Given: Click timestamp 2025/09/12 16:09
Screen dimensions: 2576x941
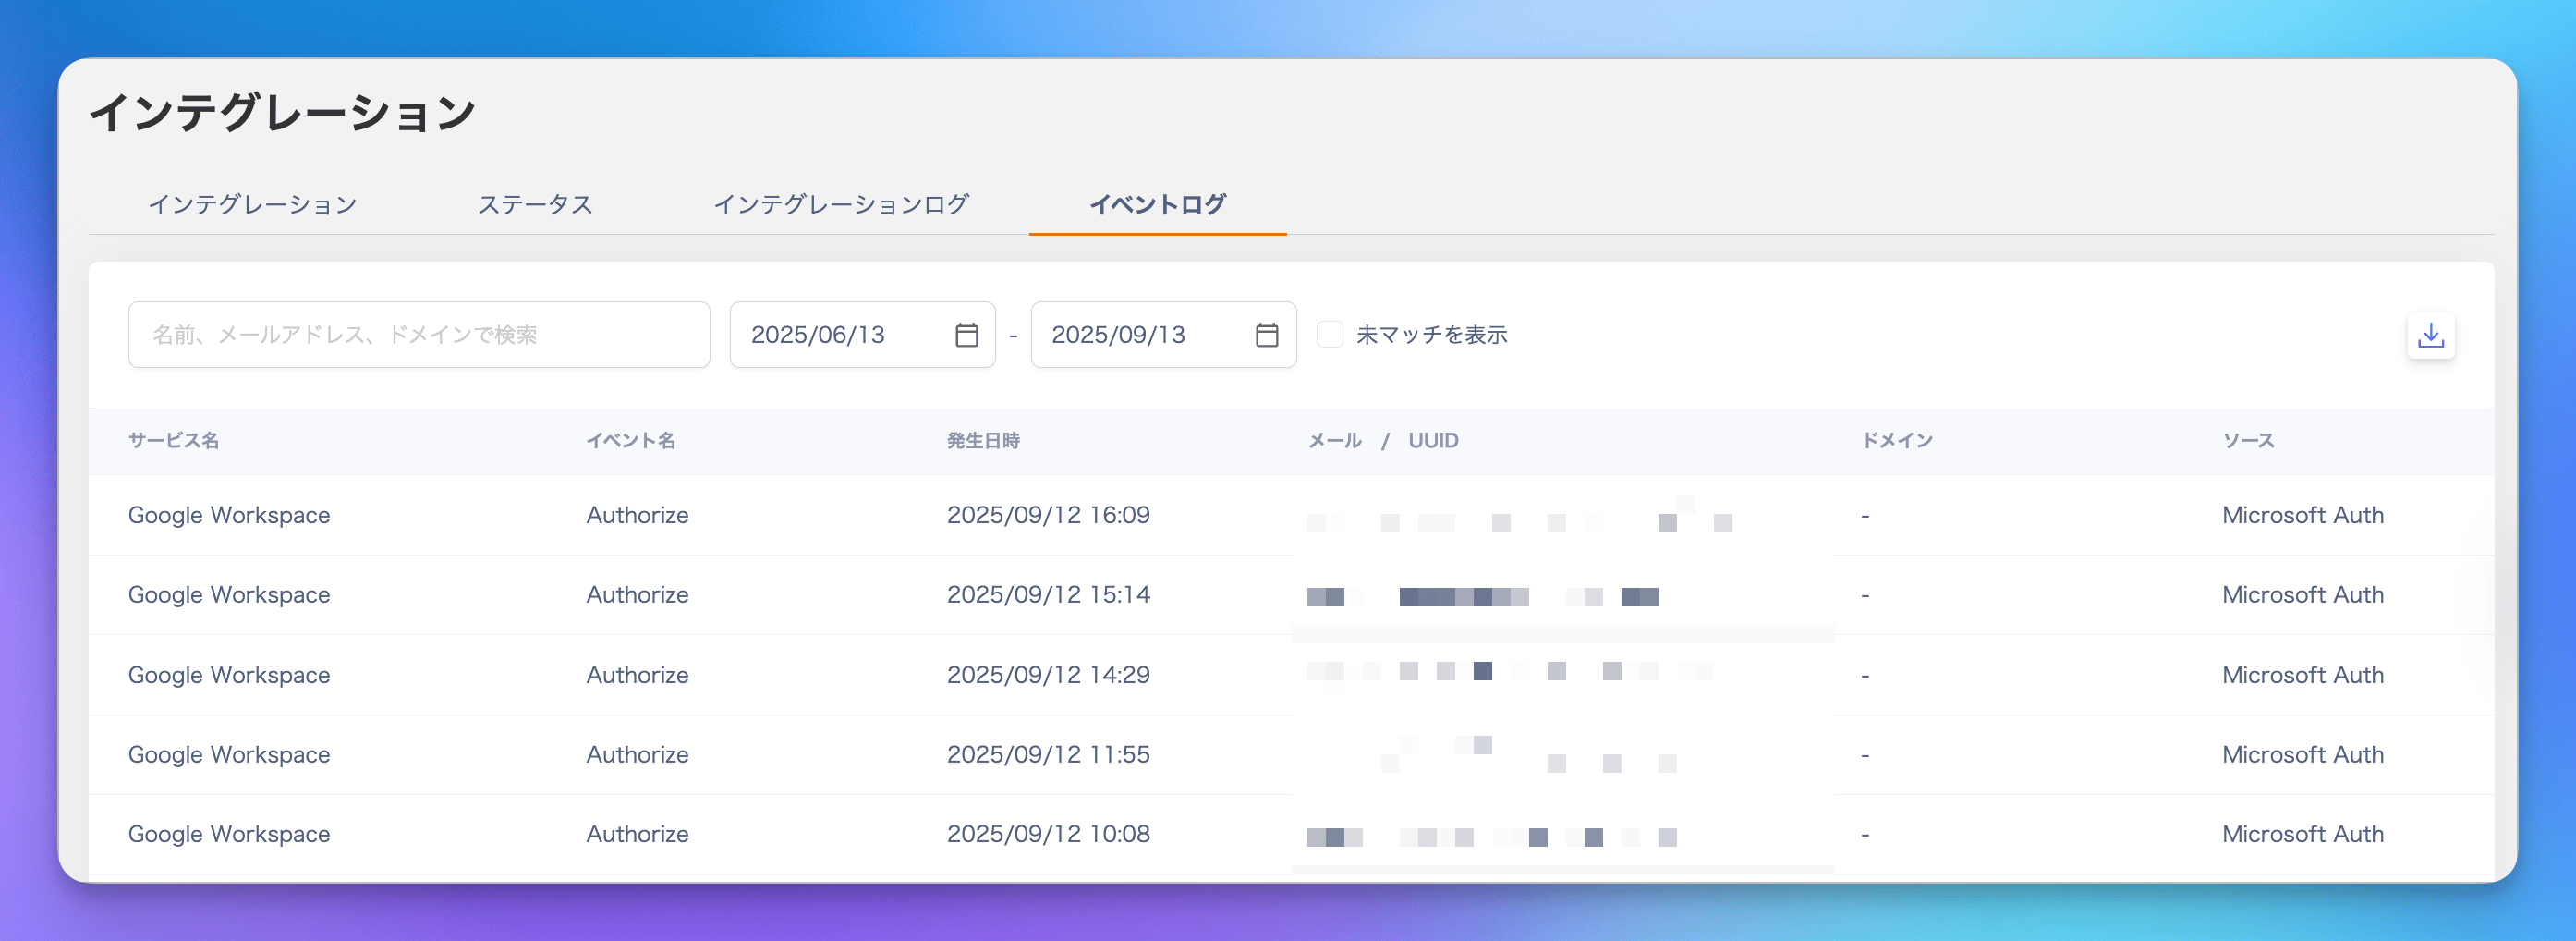Looking at the screenshot, I should [x=1048, y=515].
